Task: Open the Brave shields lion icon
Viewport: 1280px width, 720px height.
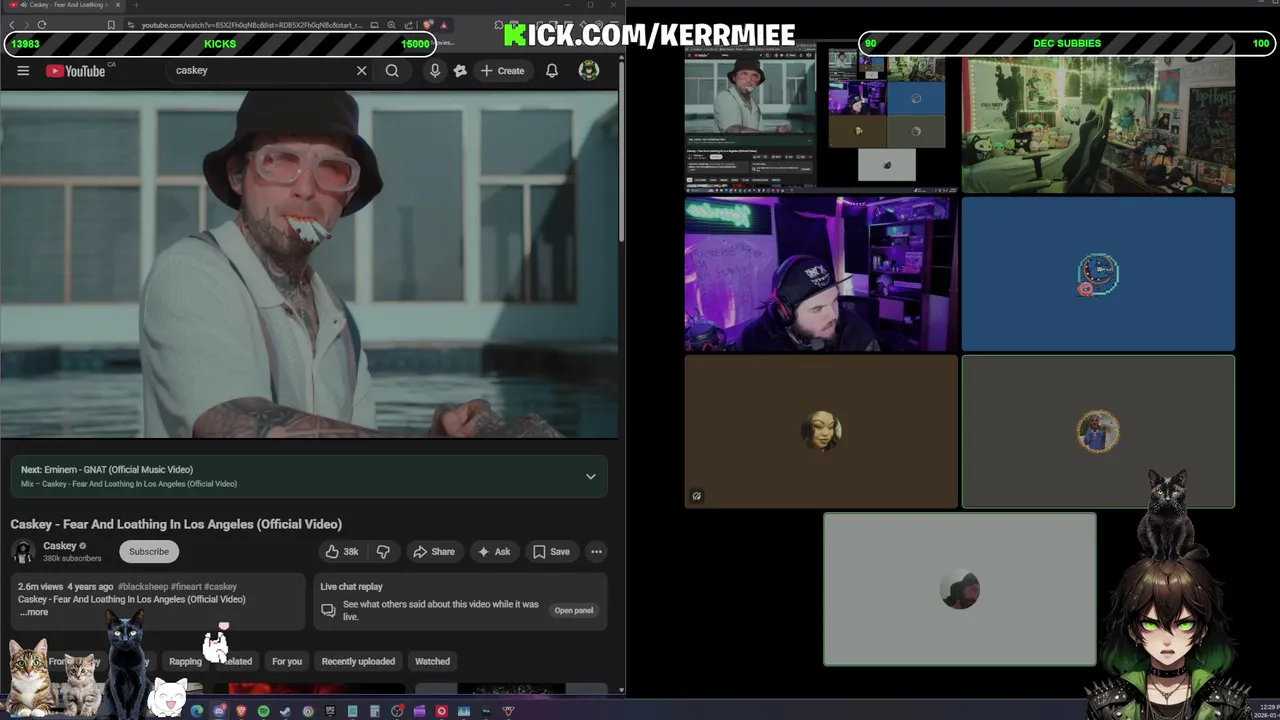Action: pyautogui.click(x=428, y=25)
